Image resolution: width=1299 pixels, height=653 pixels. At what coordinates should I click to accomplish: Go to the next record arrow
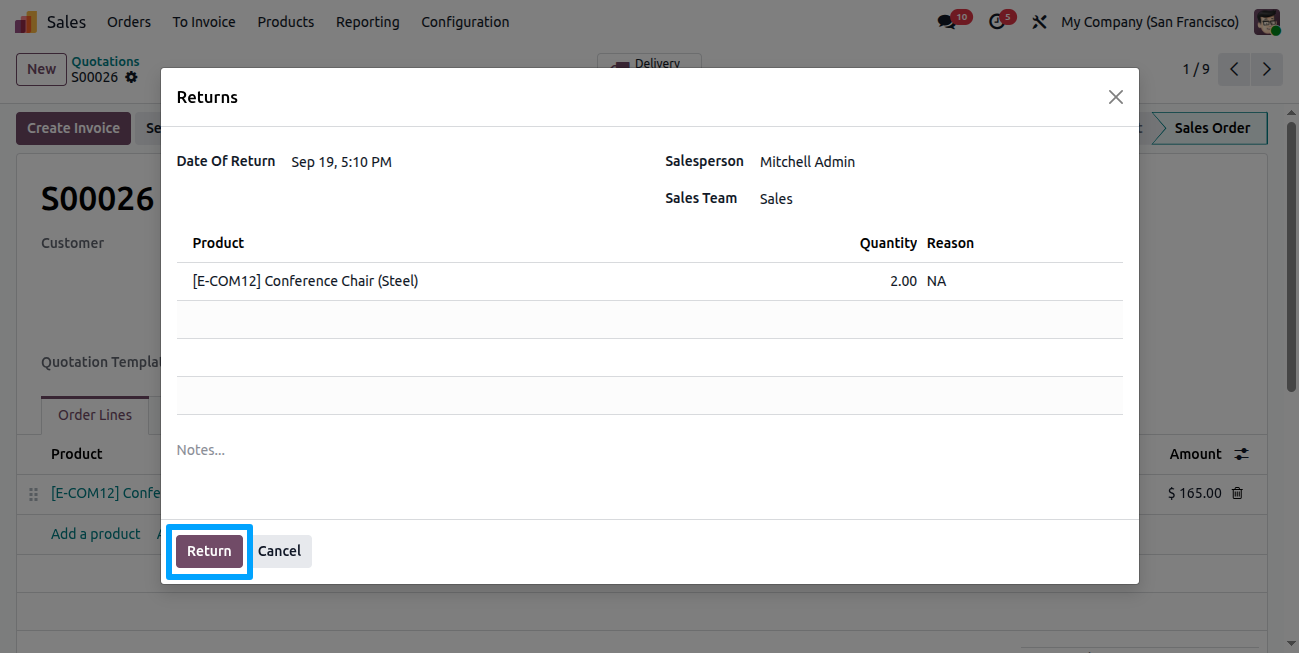click(1267, 69)
